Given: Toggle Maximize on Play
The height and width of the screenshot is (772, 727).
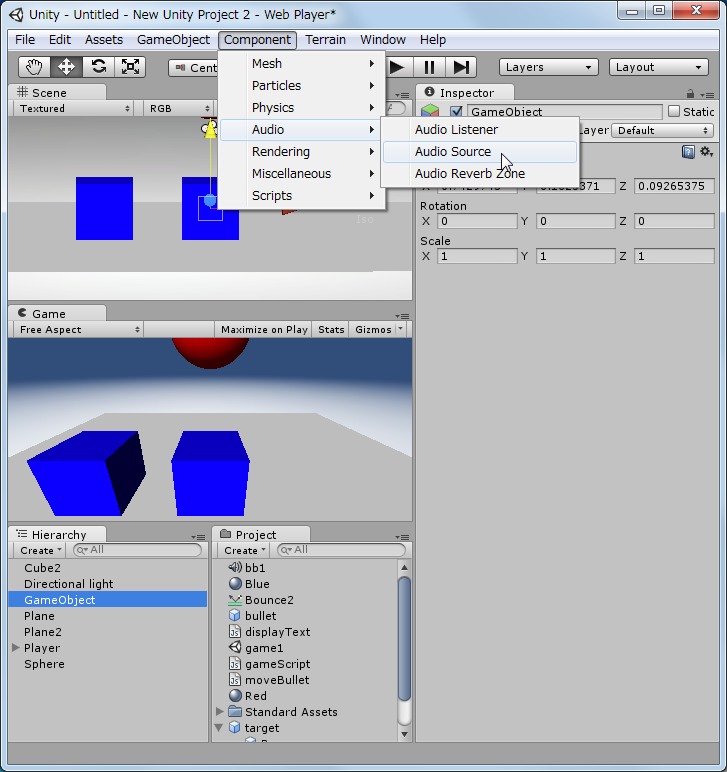Looking at the screenshot, I should click(264, 329).
